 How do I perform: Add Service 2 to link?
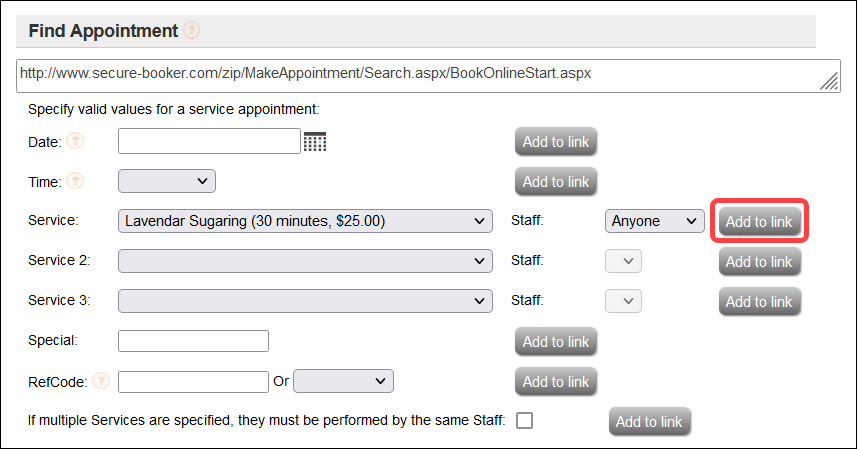(x=759, y=262)
